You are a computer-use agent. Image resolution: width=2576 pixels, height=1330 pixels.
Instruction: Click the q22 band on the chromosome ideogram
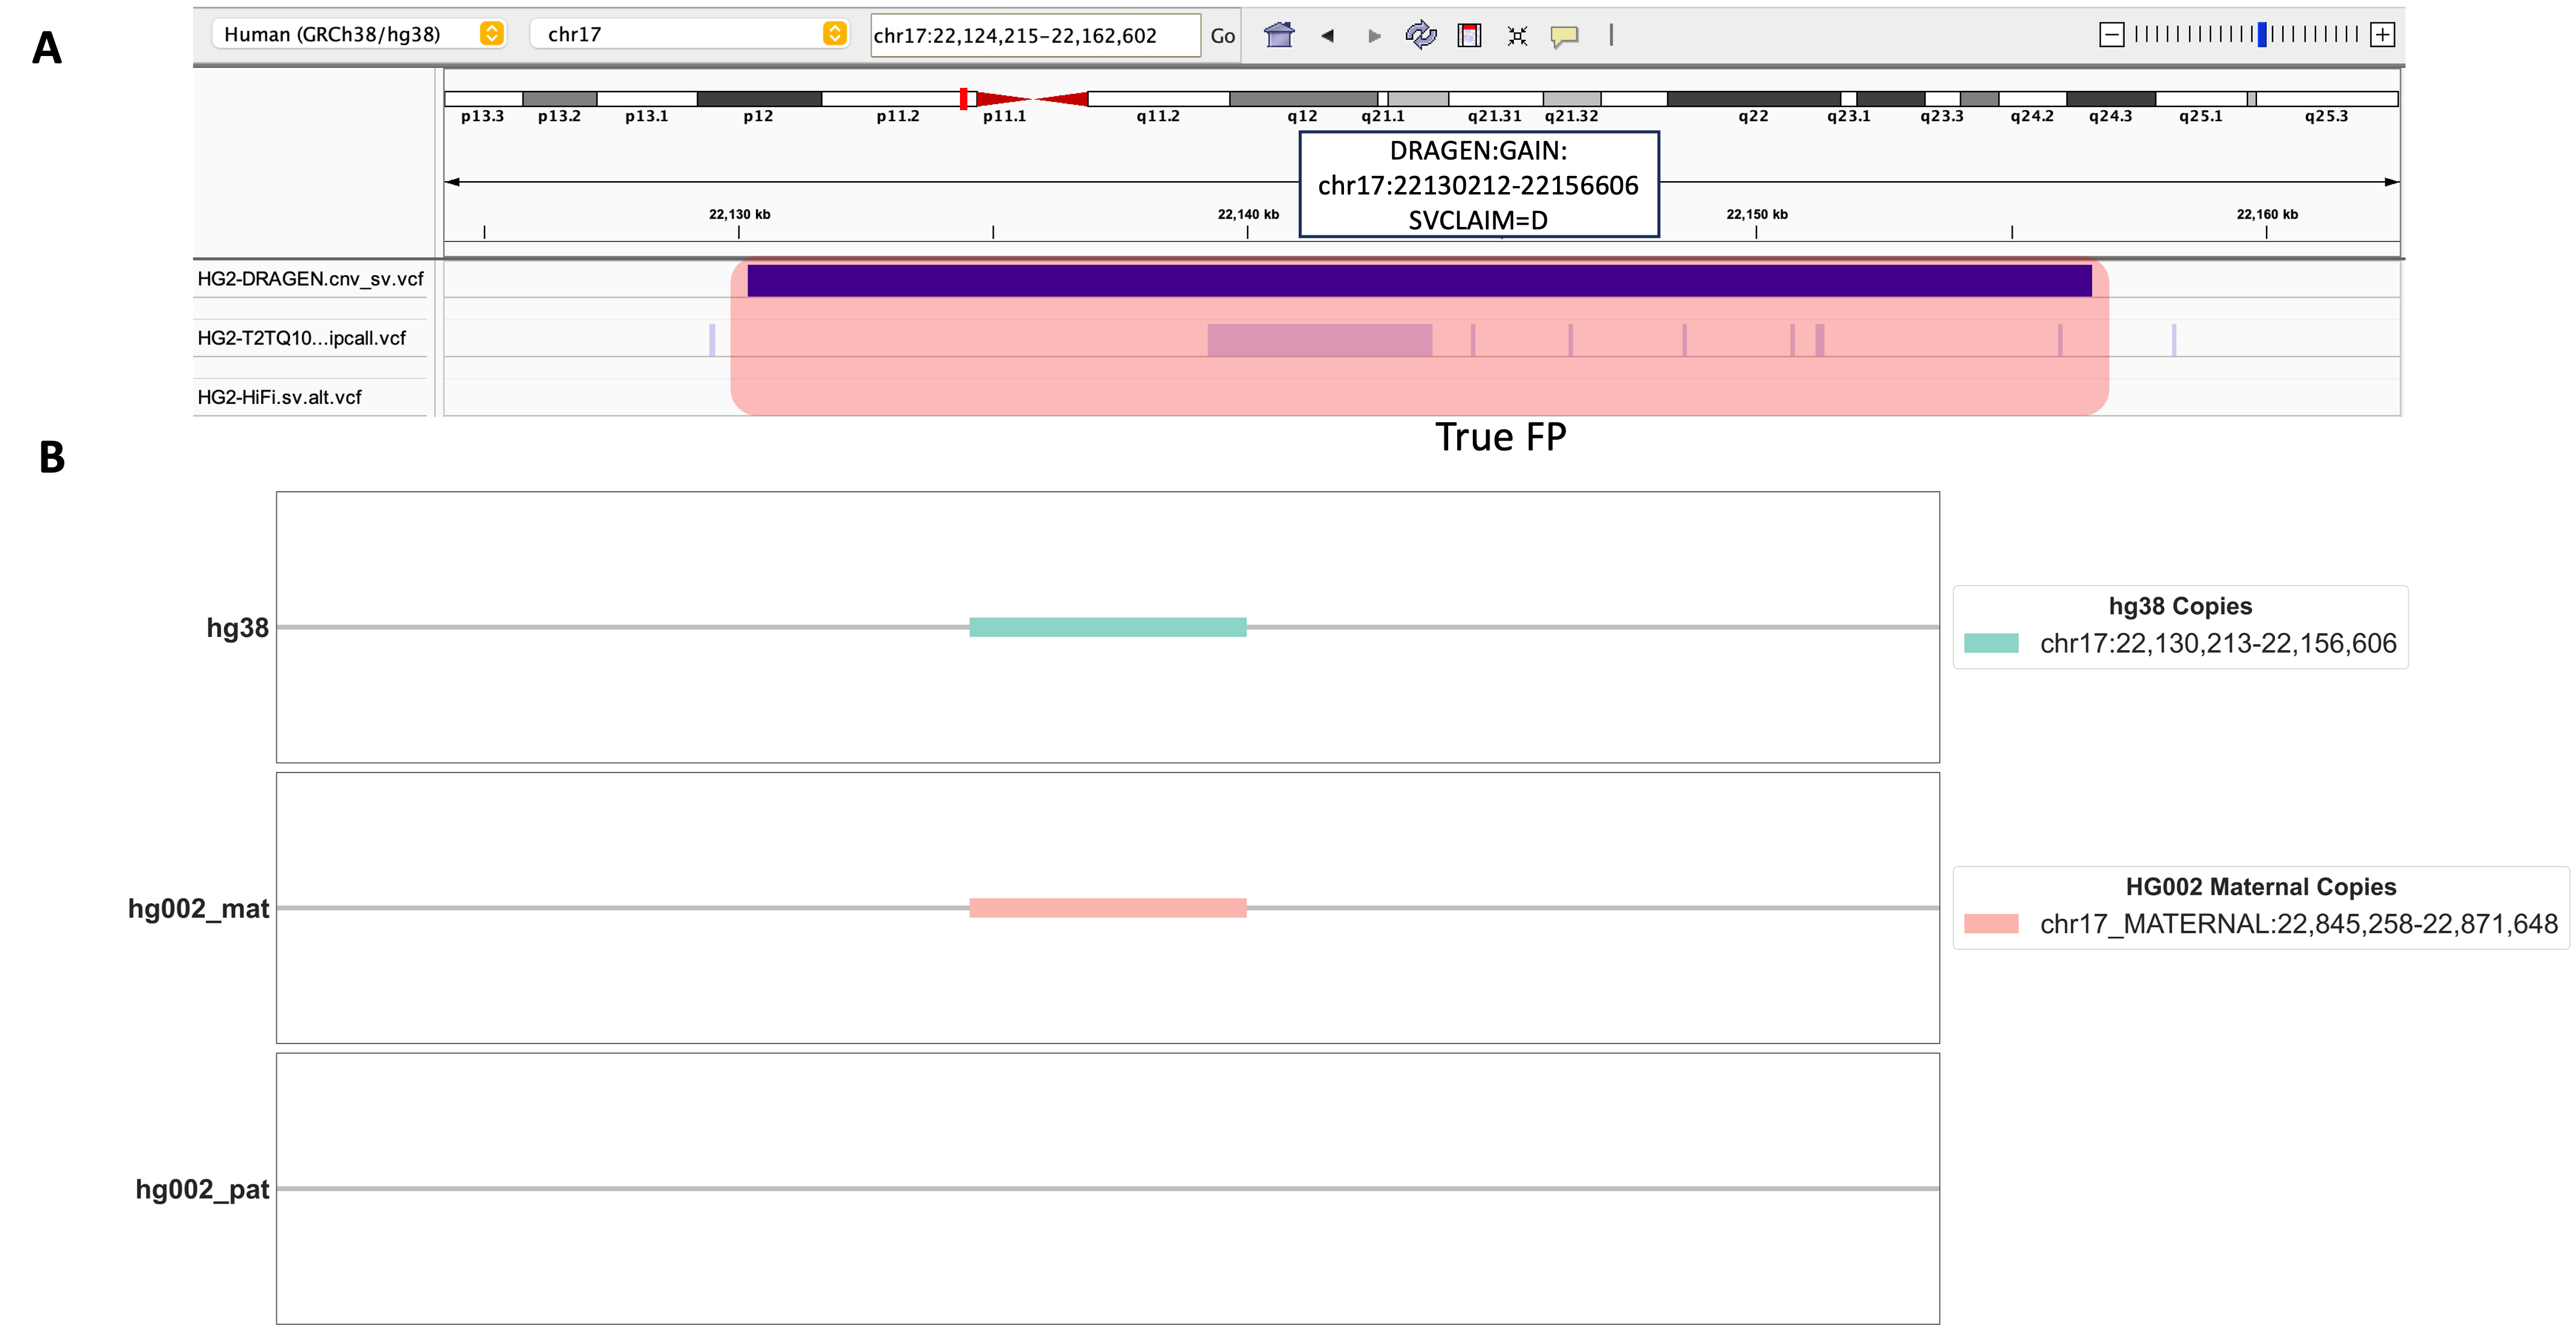point(1753,99)
